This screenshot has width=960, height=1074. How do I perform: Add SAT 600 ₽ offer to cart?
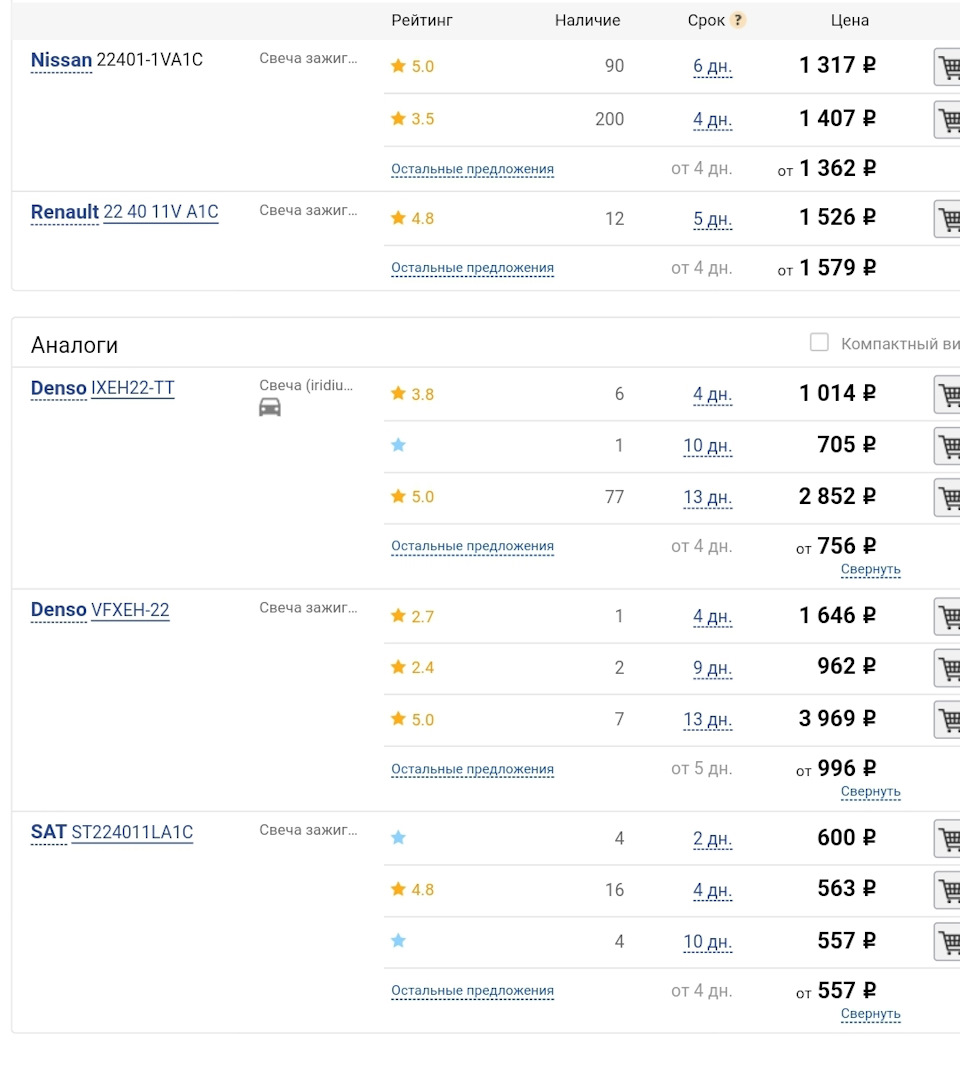tap(947, 839)
